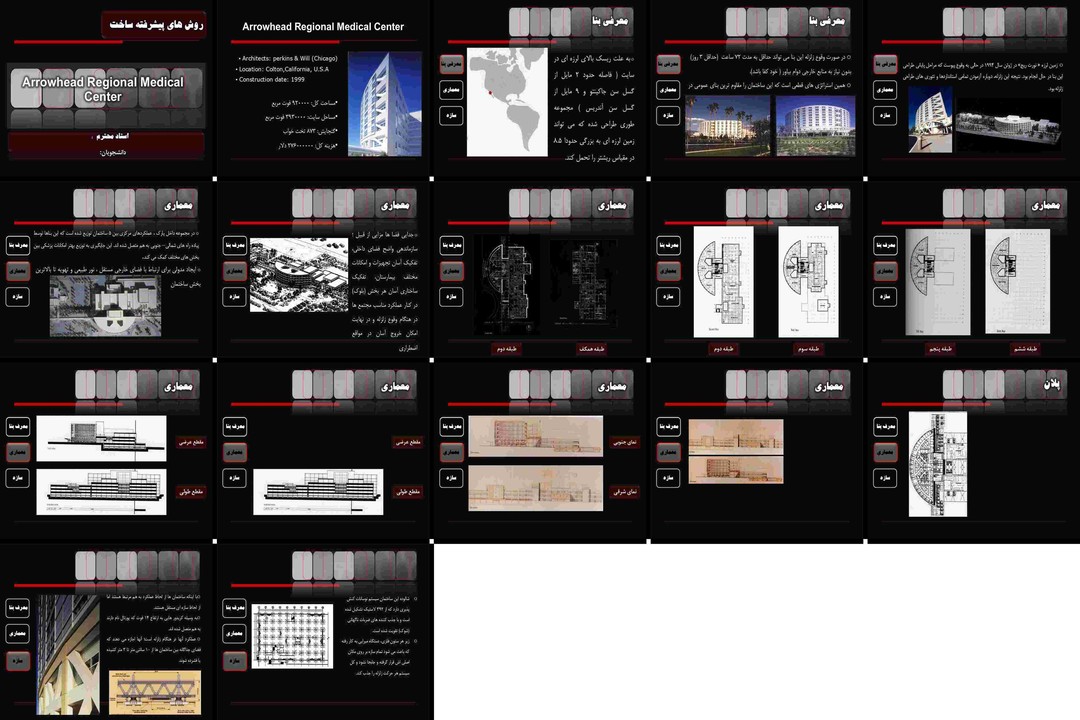Click the 'سازه' nav button on the stacked-elevations slide

tap(668, 477)
